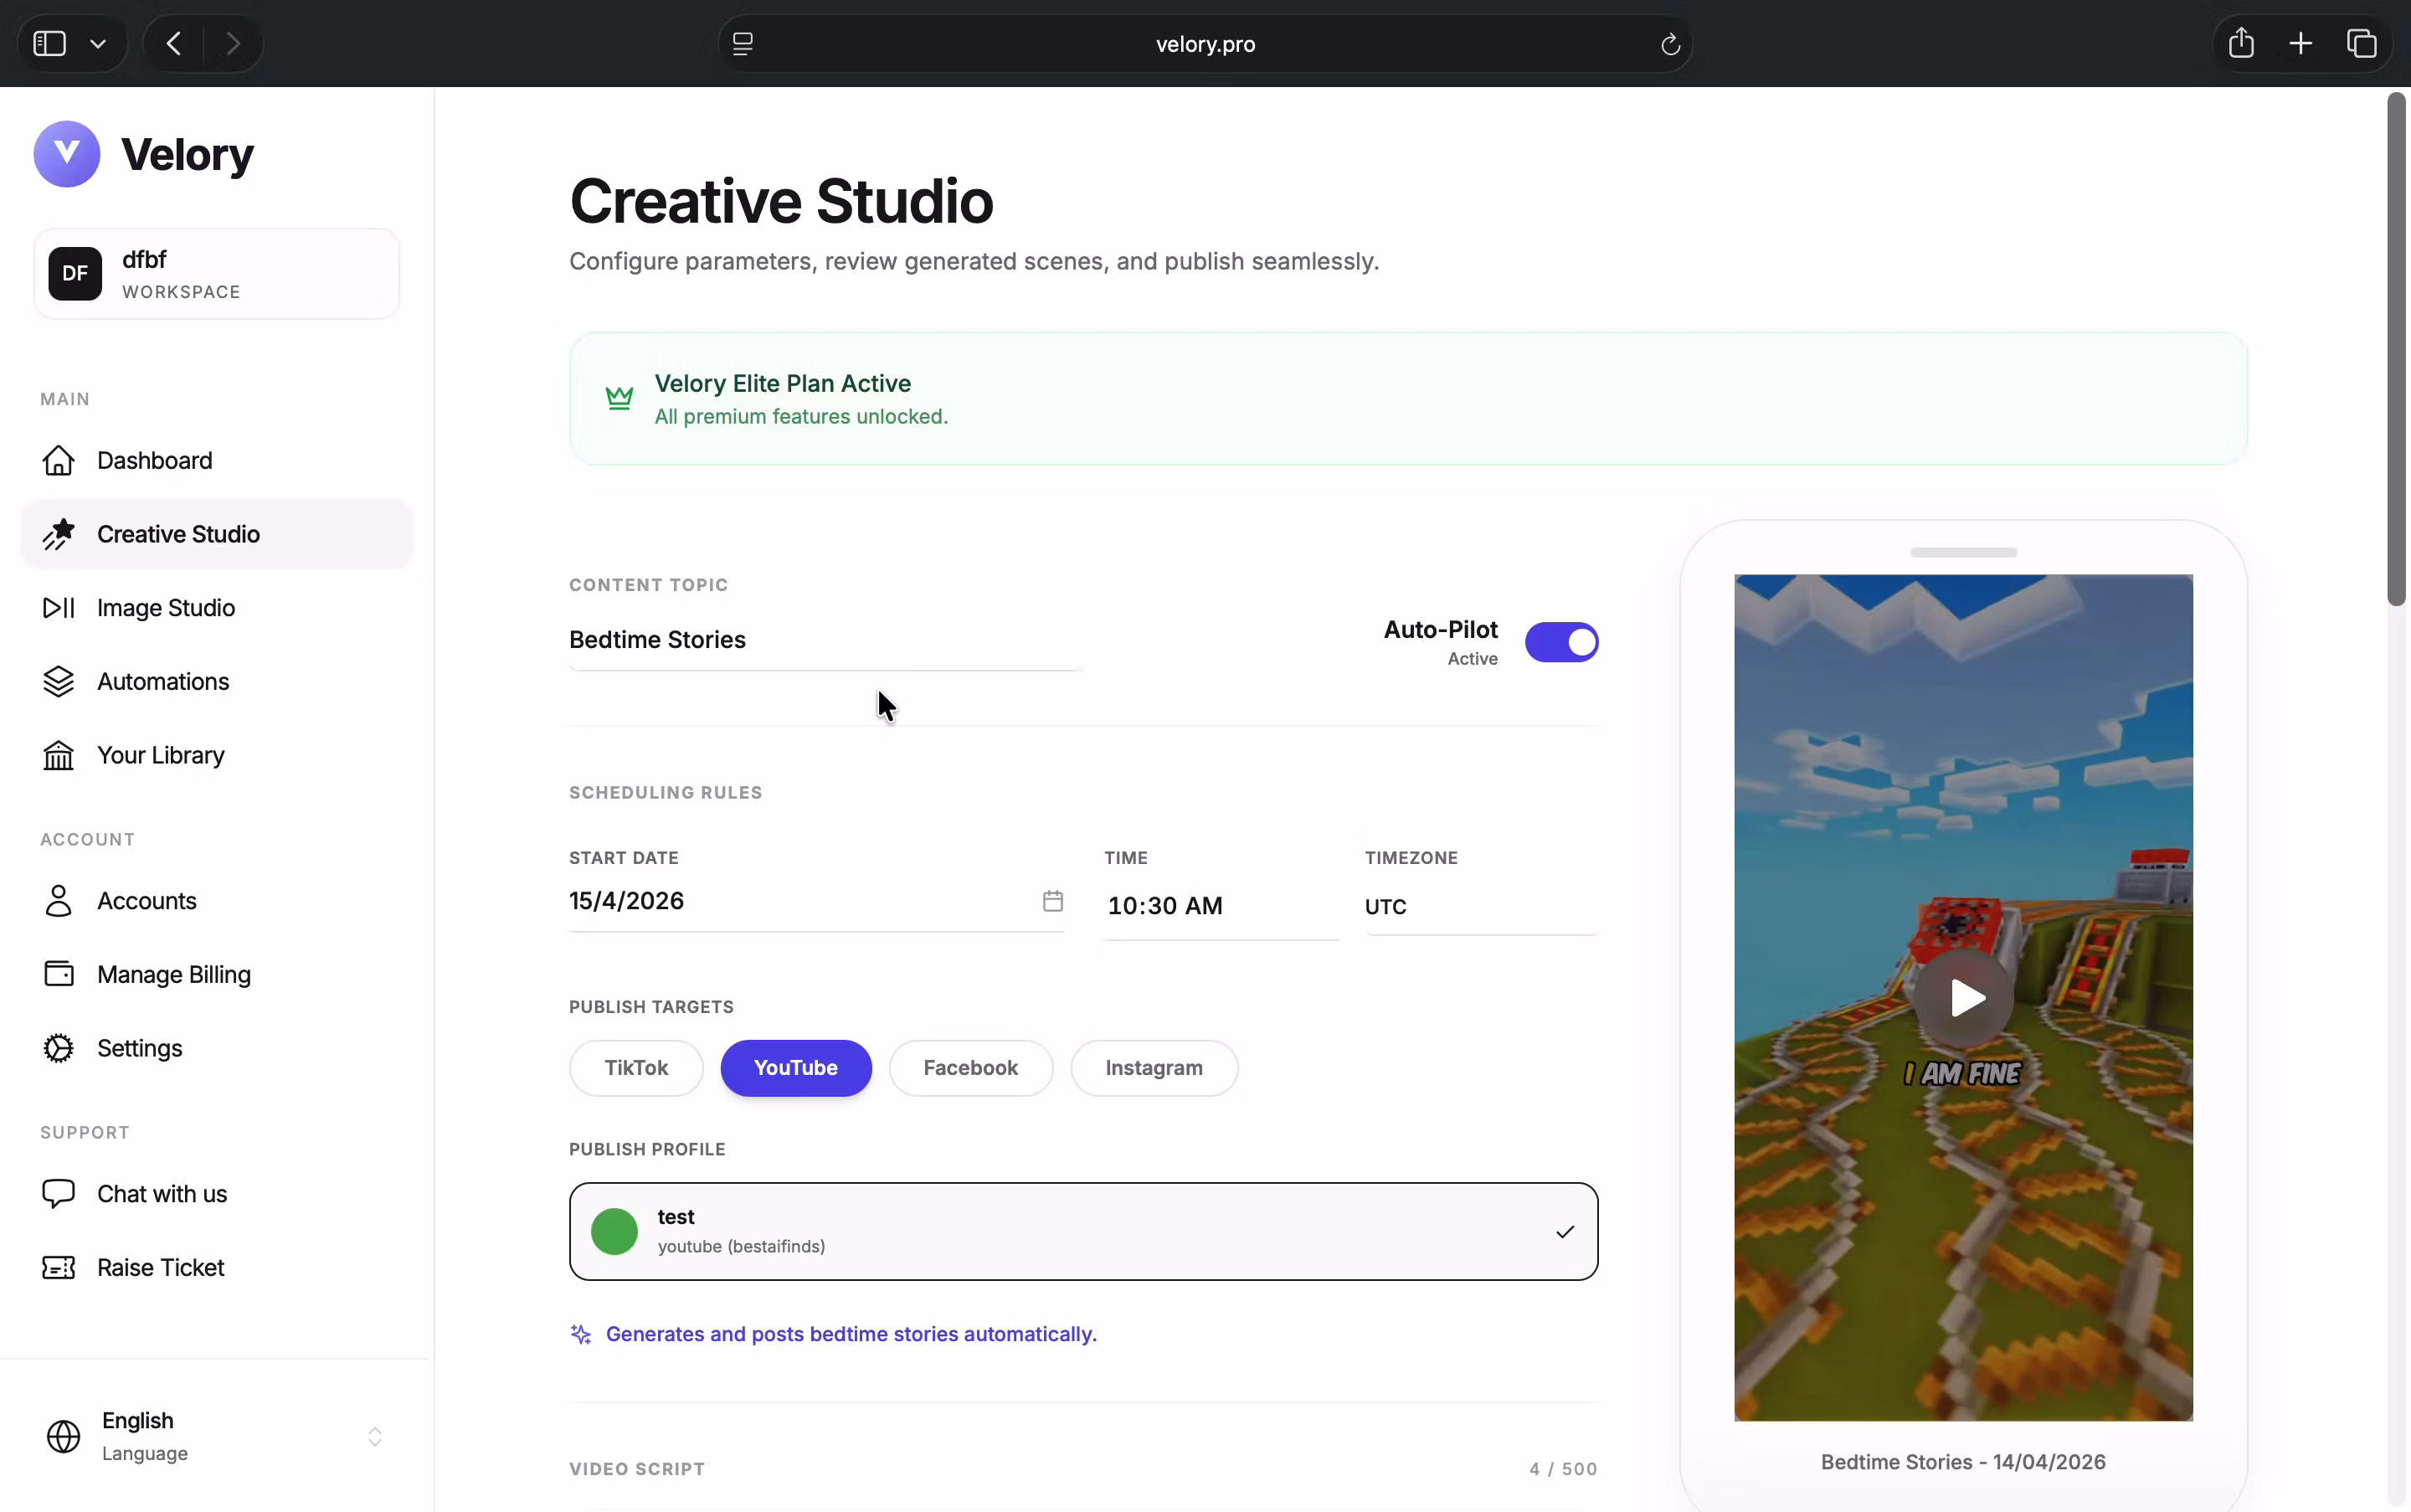The width and height of the screenshot is (2411, 1512).
Task: Click the crown icon in Elite Plan banner
Action: pyautogui.click(x=620, y=398)
